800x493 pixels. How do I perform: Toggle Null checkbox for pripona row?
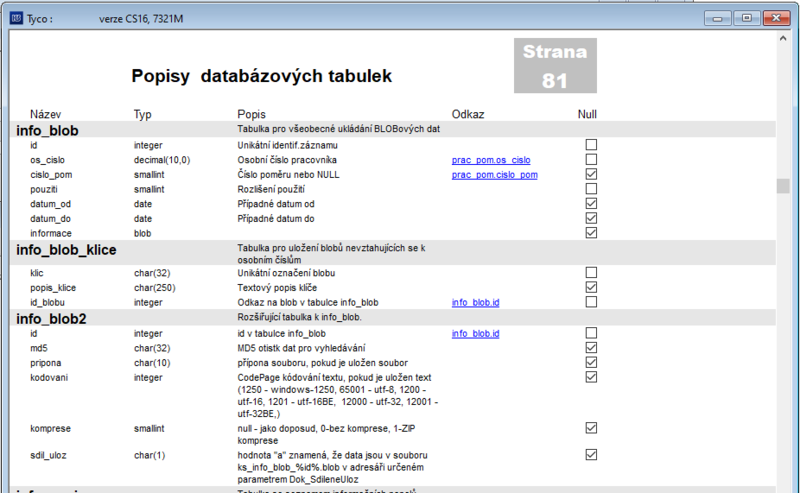(591, 362)
